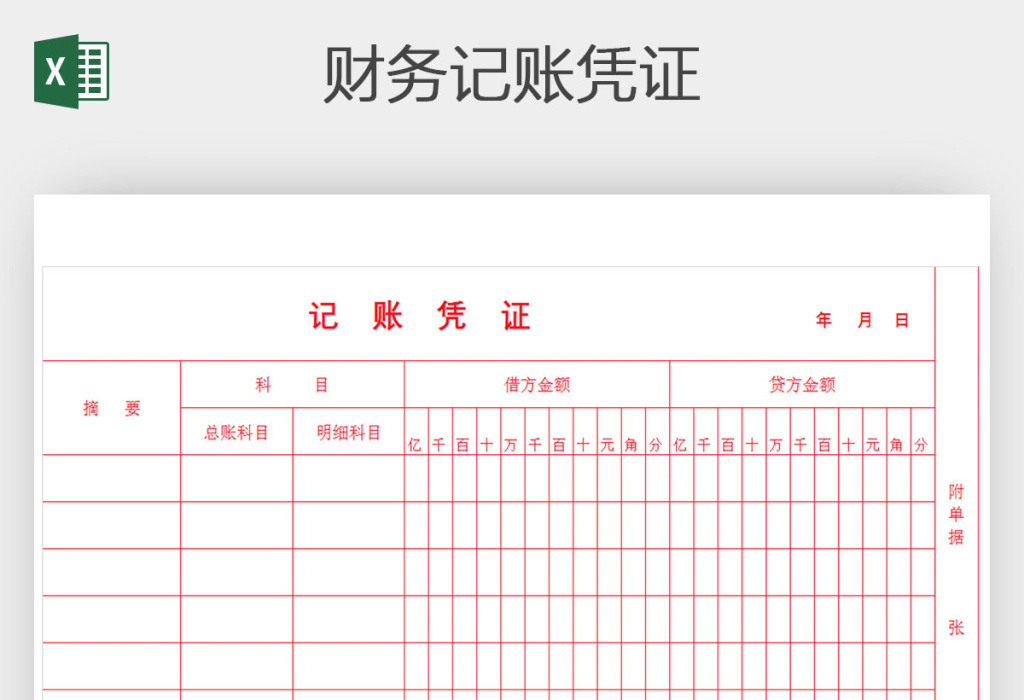1024x700 pixels.
Task: Select the 明细科目 header cell
Action: [349, 432]
